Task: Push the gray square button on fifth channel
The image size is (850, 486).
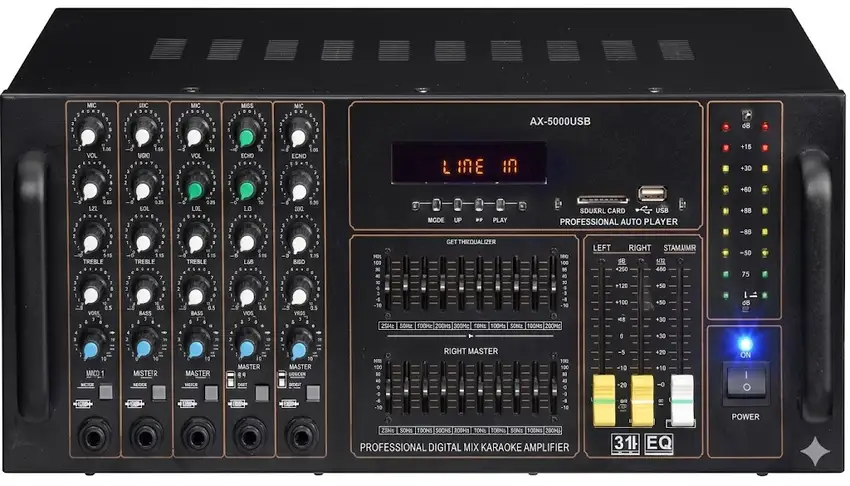Action: point(313,393)
